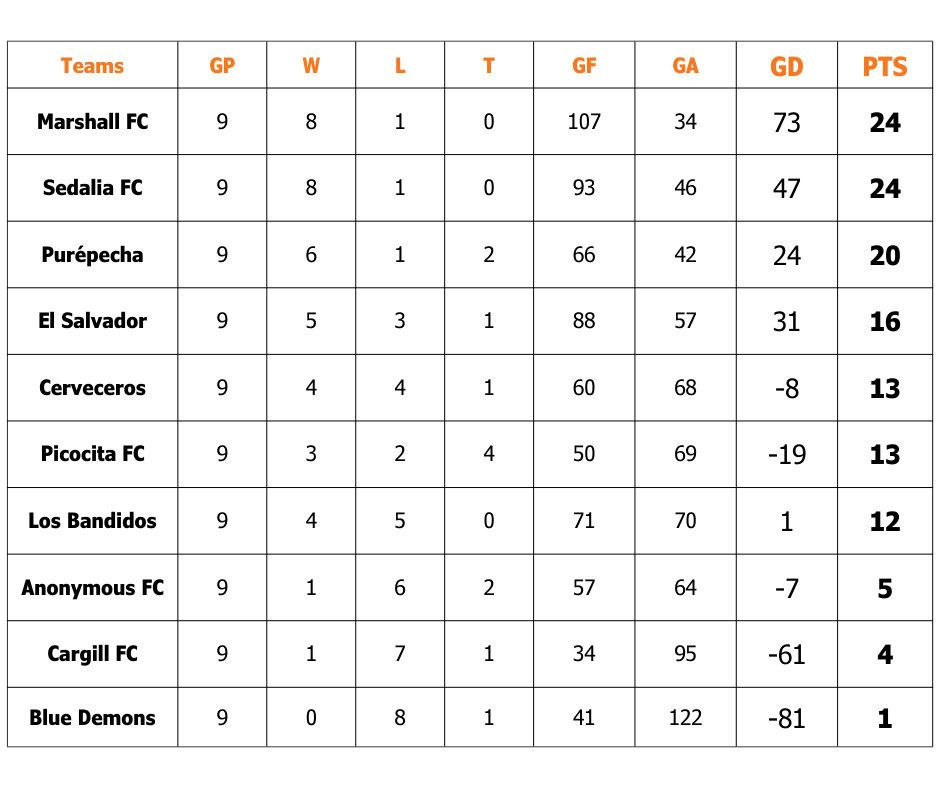Click the GP column header
This screenshot has height=788, width=940.
222,66
